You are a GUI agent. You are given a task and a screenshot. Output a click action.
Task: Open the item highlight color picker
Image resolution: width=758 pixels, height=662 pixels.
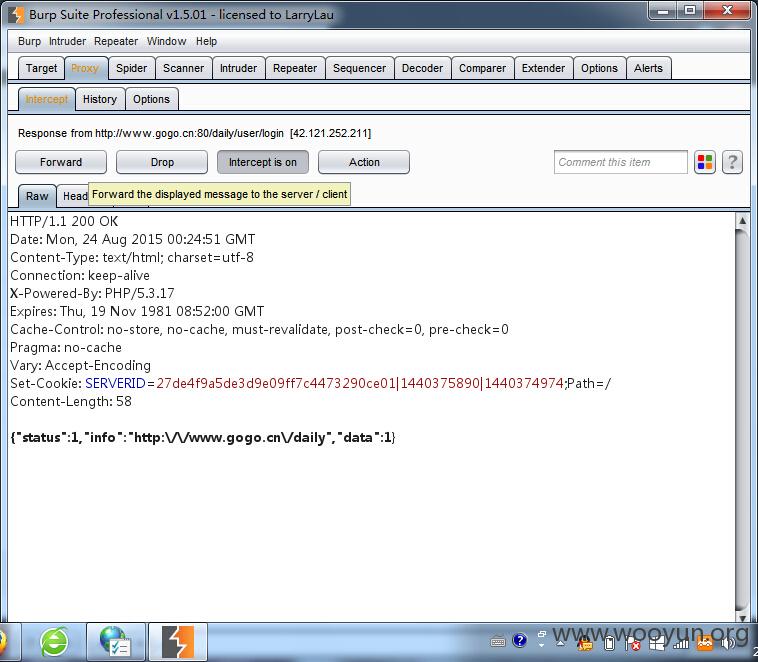705,162
